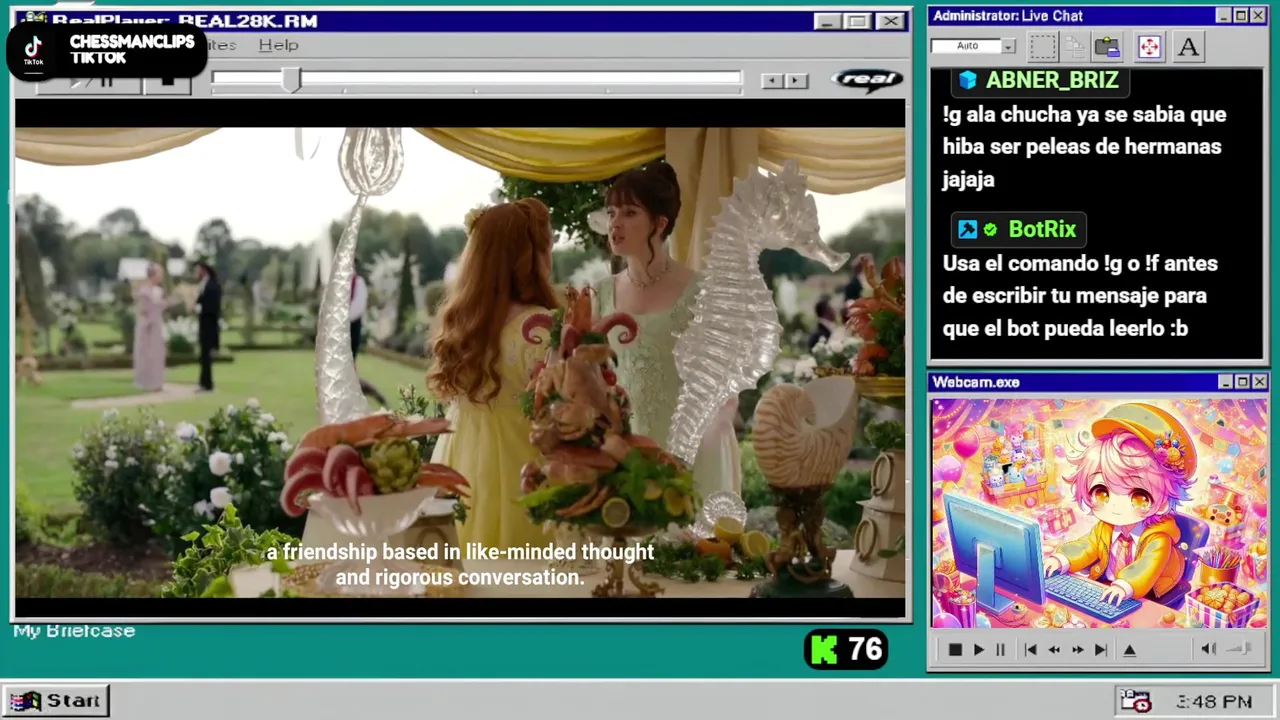Click the movie video in RealPlayer
The image size is (1280, 720).
click(x=460, y=362)
